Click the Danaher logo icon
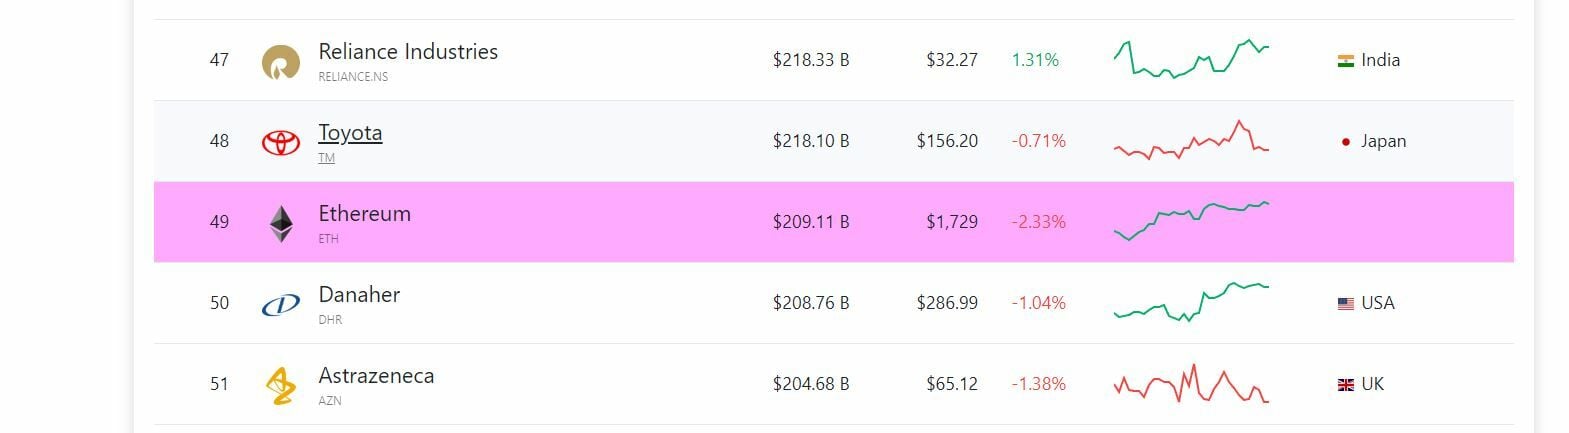 [x=280, y=304]
